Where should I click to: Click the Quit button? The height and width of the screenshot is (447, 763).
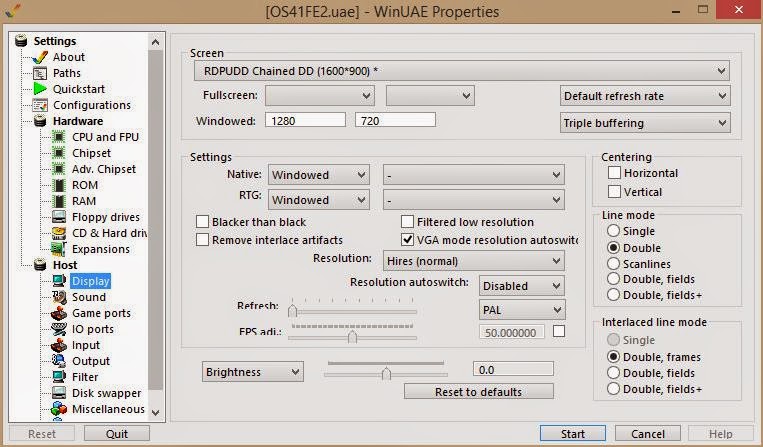tap(117, 433)
